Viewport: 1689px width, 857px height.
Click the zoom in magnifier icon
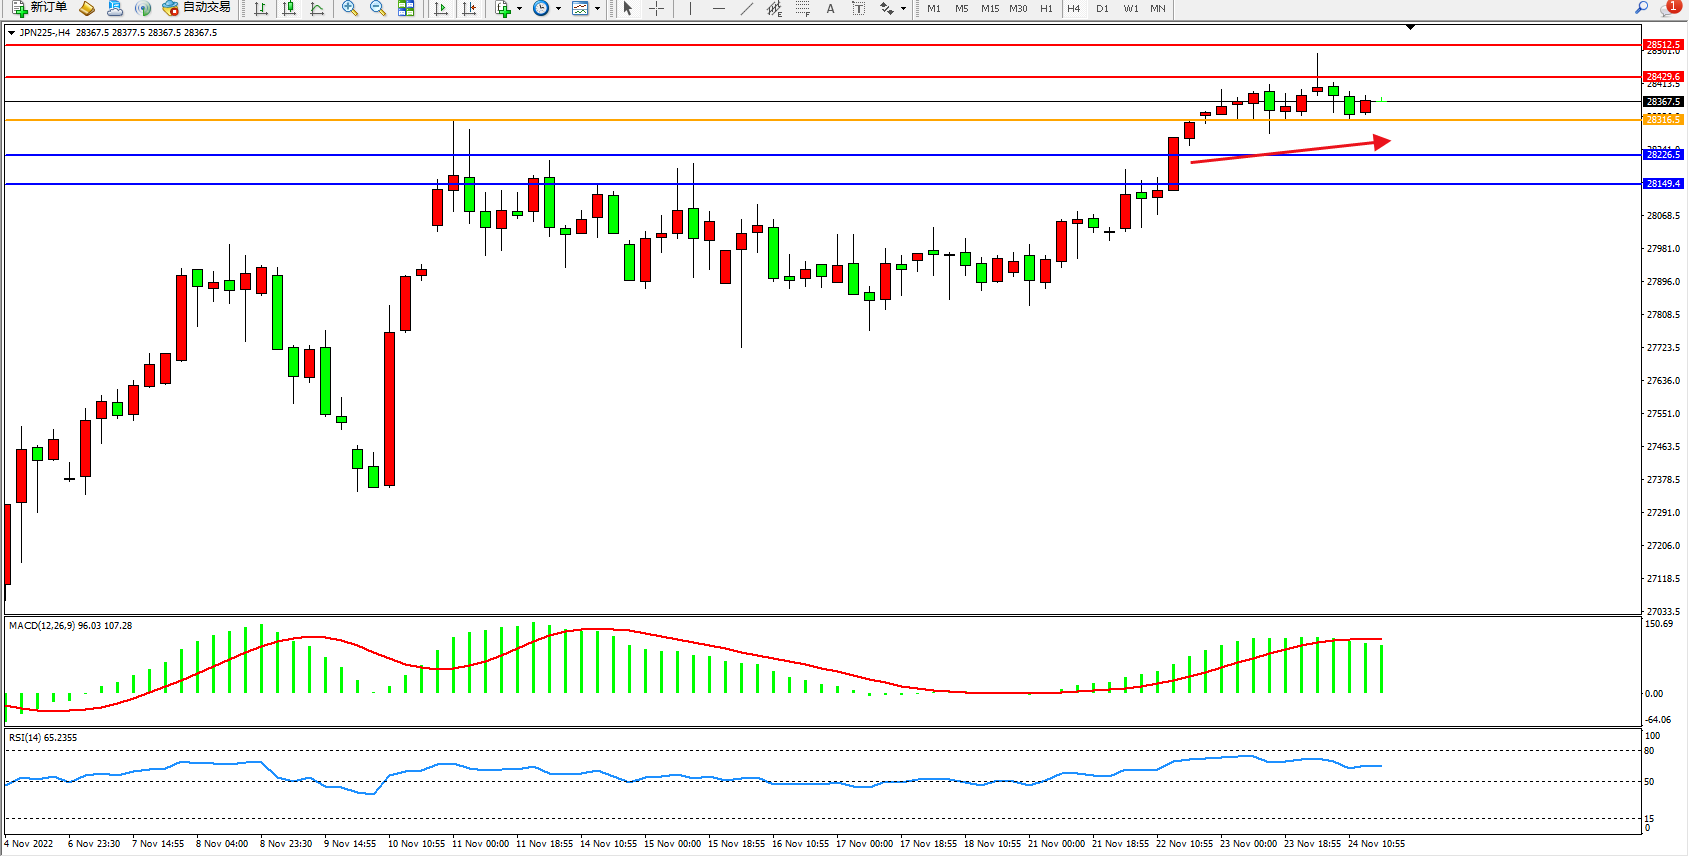pyautogui.click(x=350, y=8)
